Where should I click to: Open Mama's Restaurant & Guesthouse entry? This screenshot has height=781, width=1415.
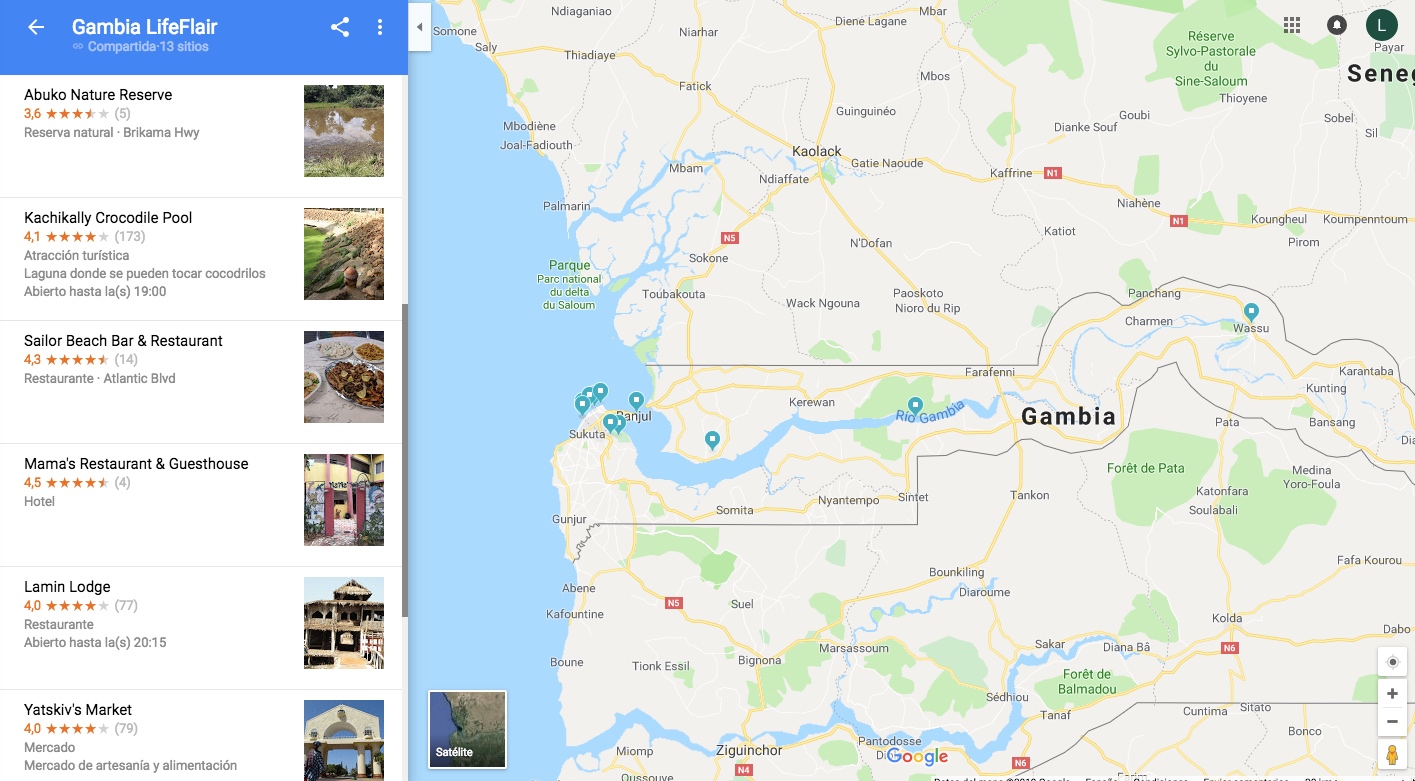201,505
